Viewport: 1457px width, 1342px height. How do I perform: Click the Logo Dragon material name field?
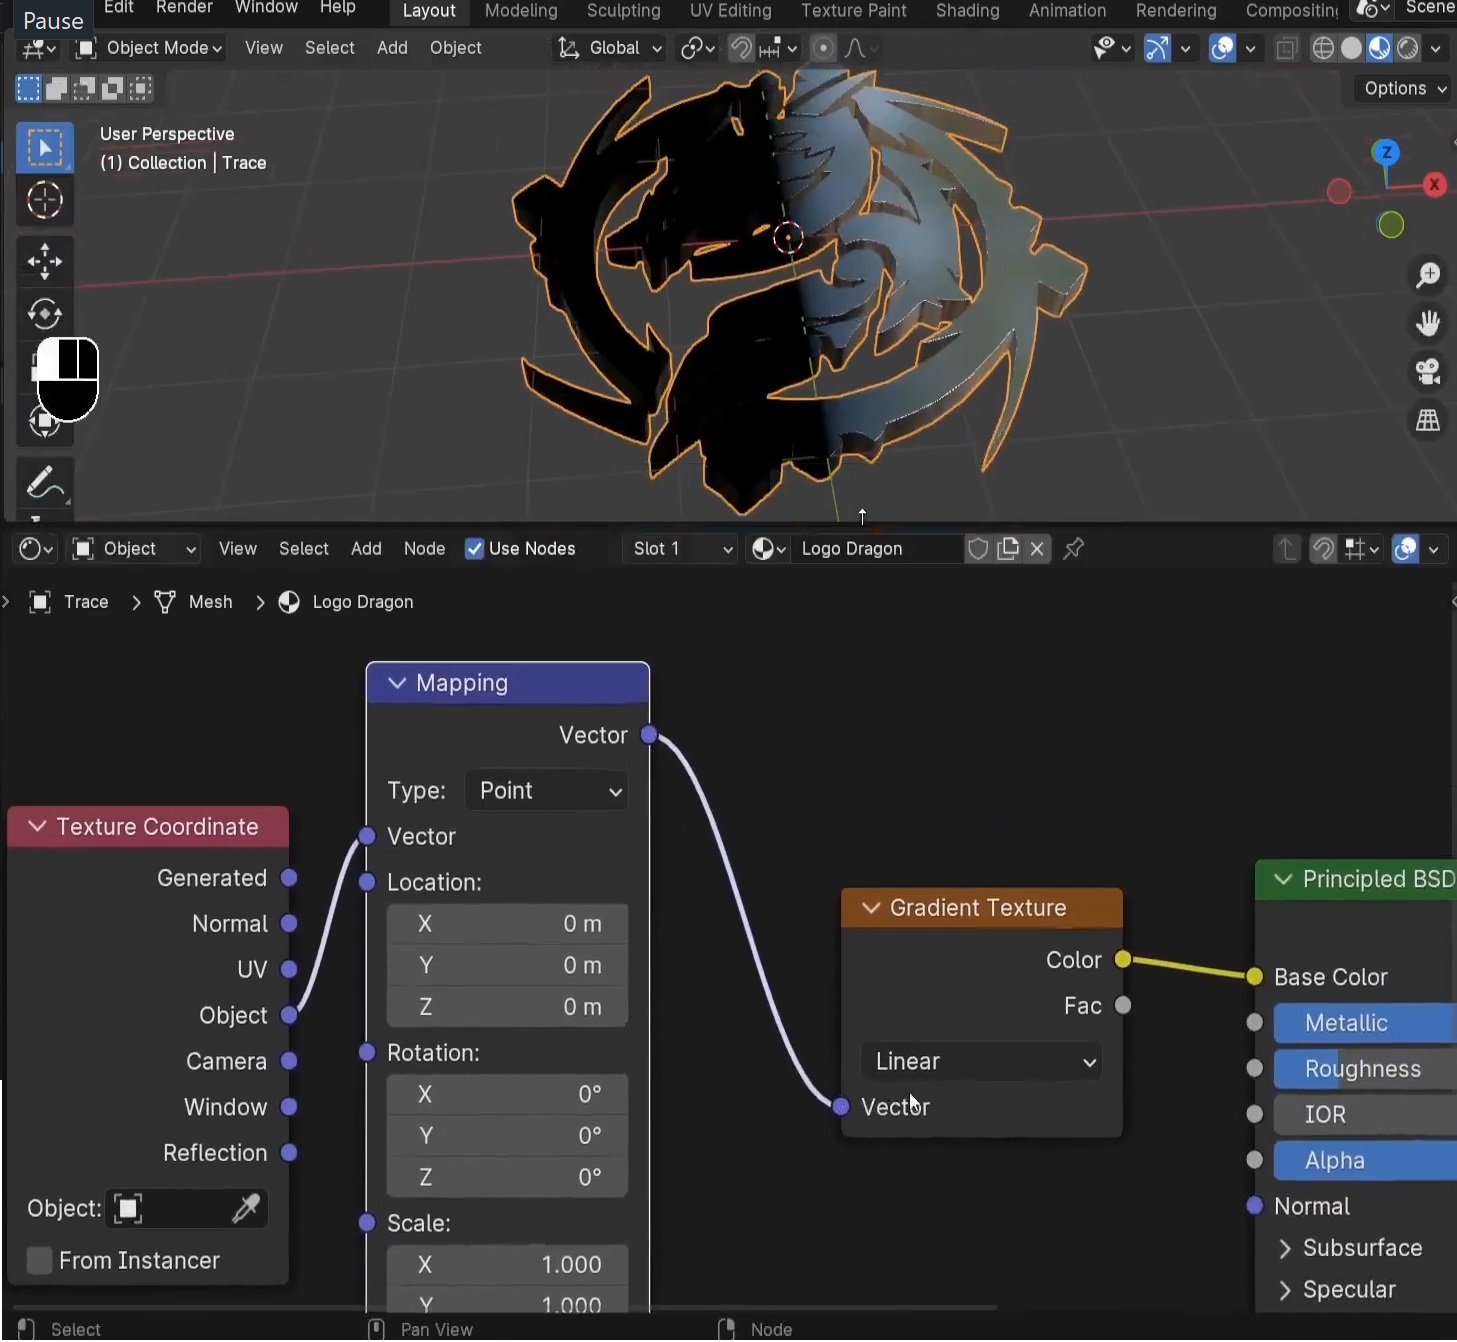click(877, 548)
